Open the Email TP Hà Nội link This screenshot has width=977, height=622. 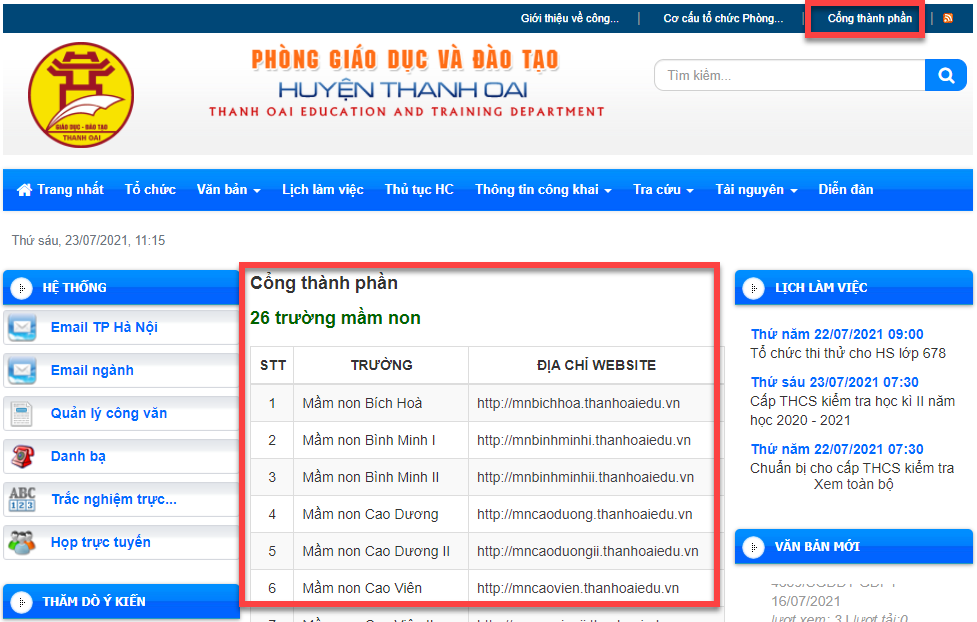coord(104,327)
